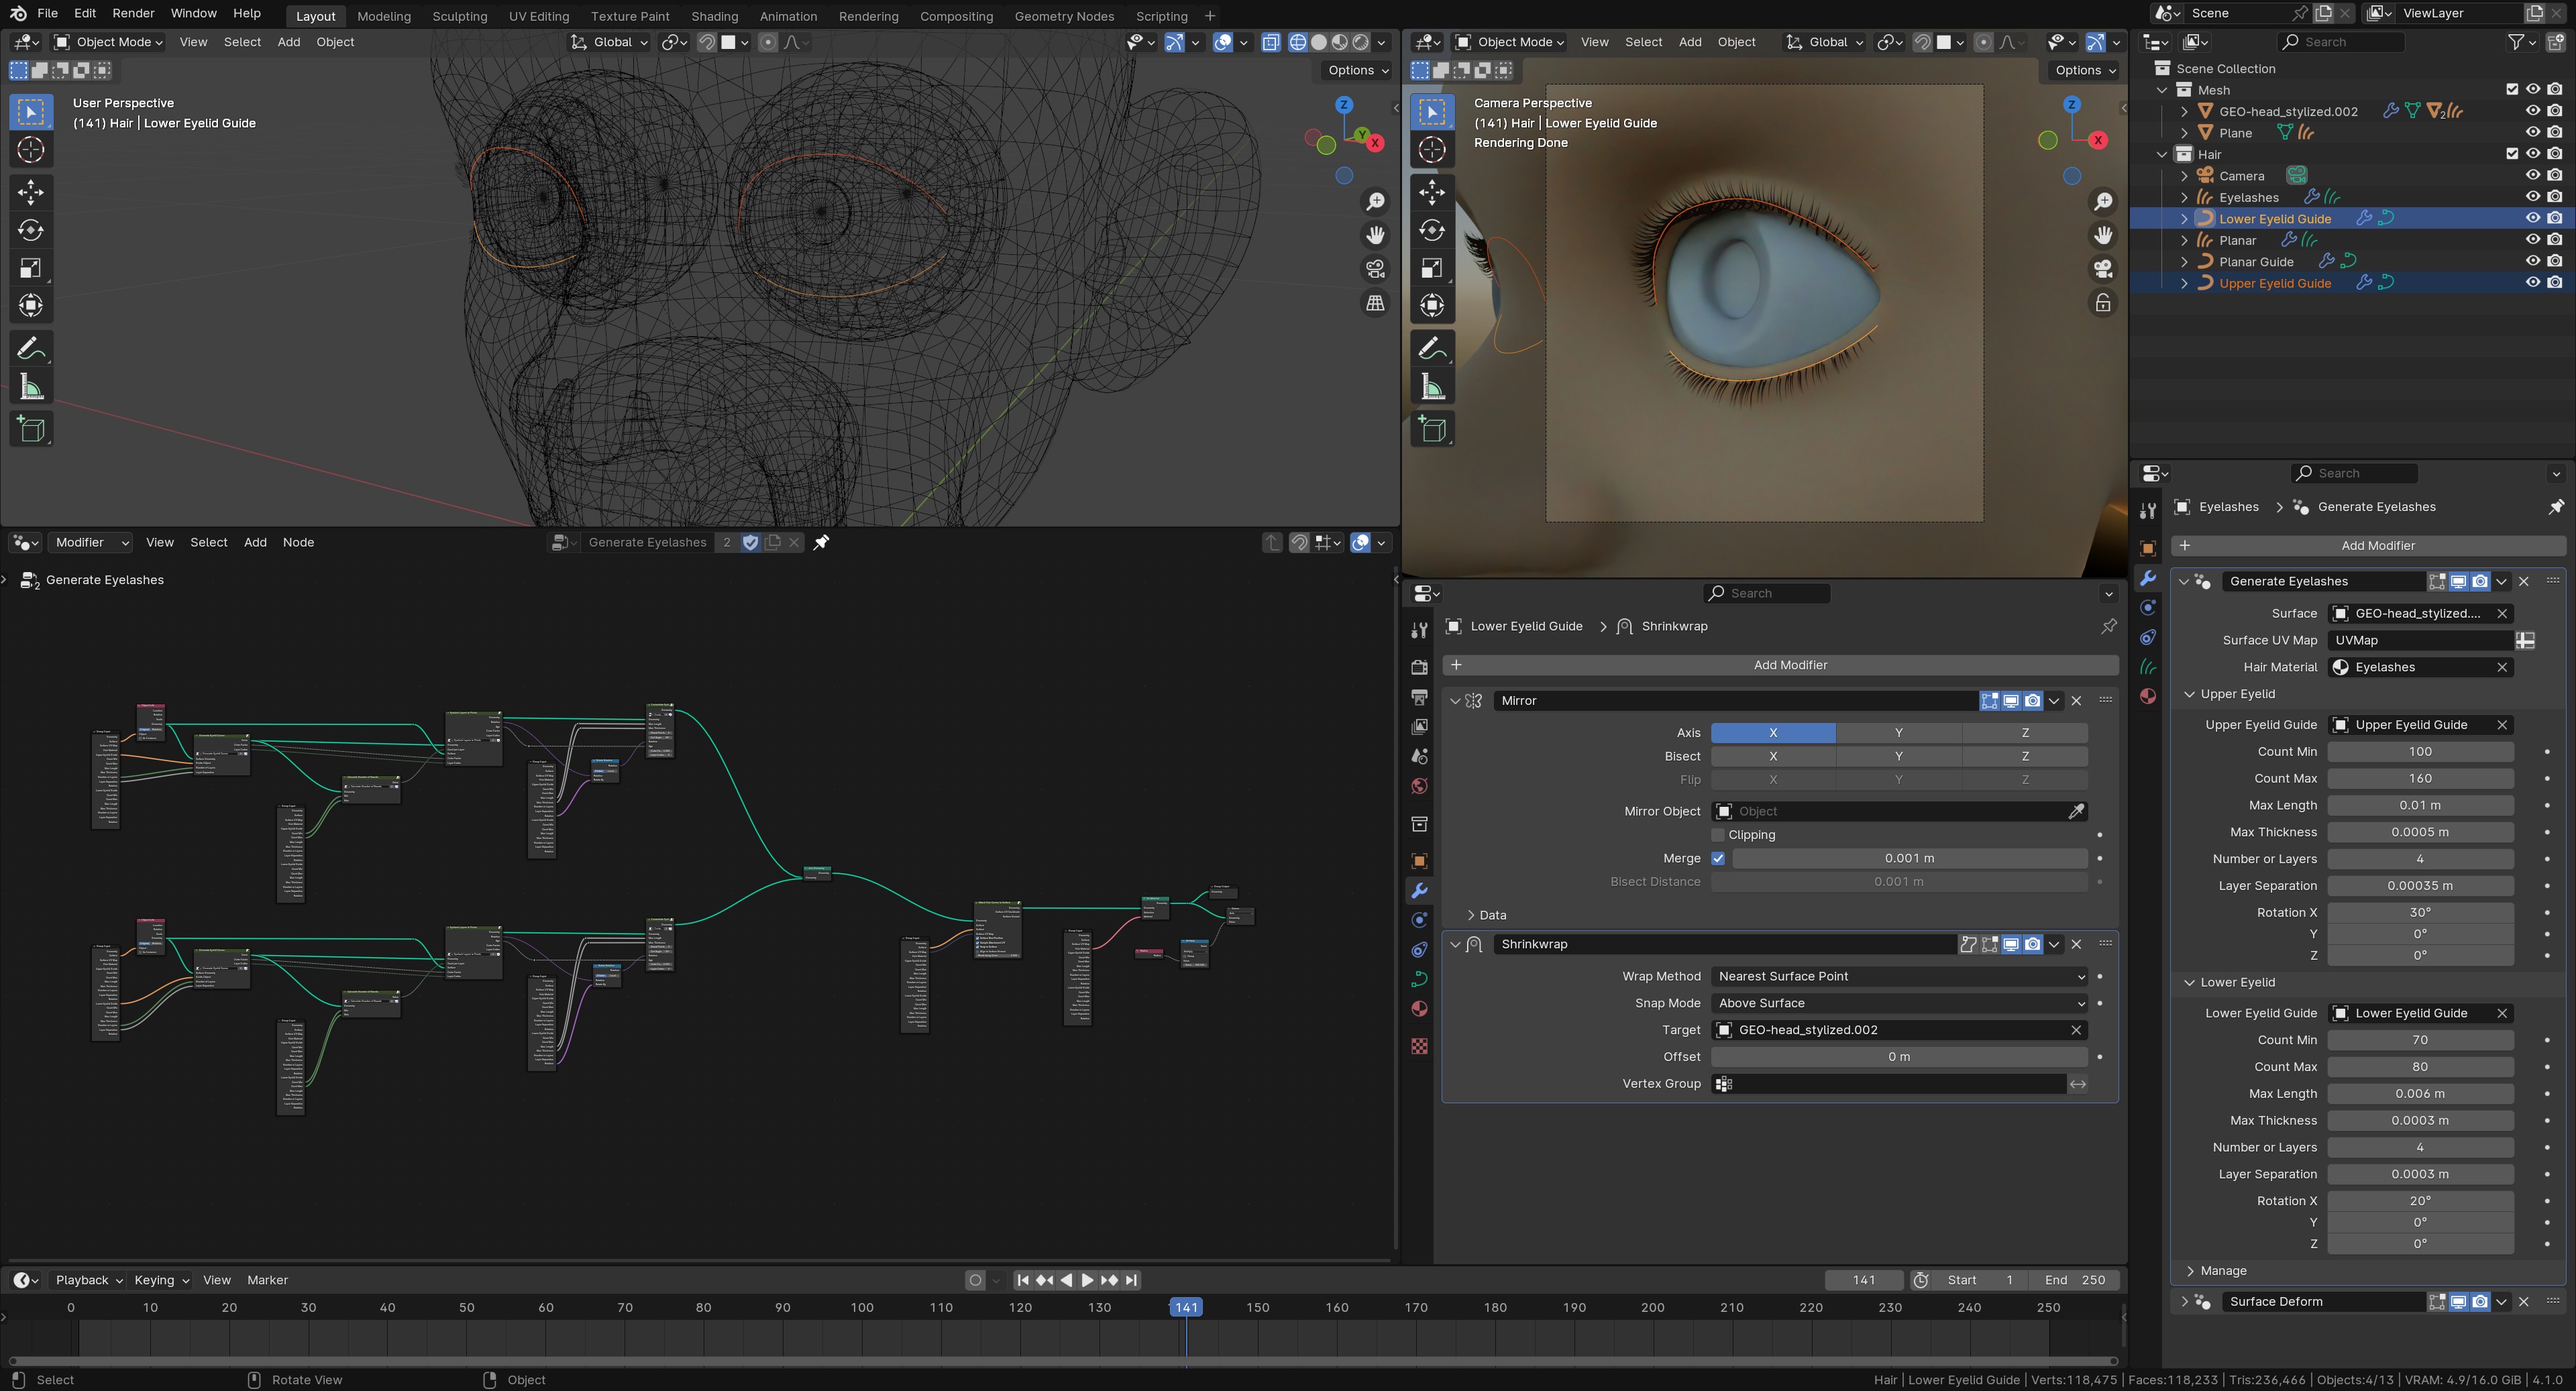
Task: Open Object Mode dropdown in left viewport
Action: [x=109, y=42]
